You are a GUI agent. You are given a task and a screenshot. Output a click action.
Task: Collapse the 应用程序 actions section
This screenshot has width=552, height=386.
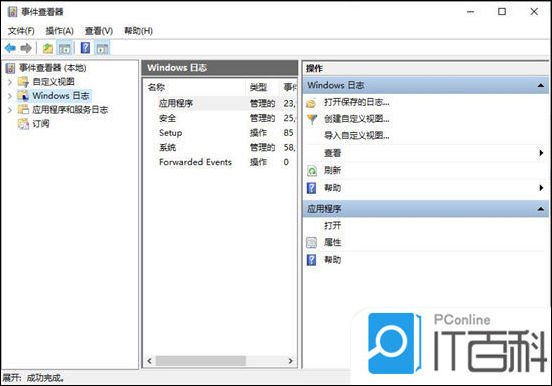[541, 209]
